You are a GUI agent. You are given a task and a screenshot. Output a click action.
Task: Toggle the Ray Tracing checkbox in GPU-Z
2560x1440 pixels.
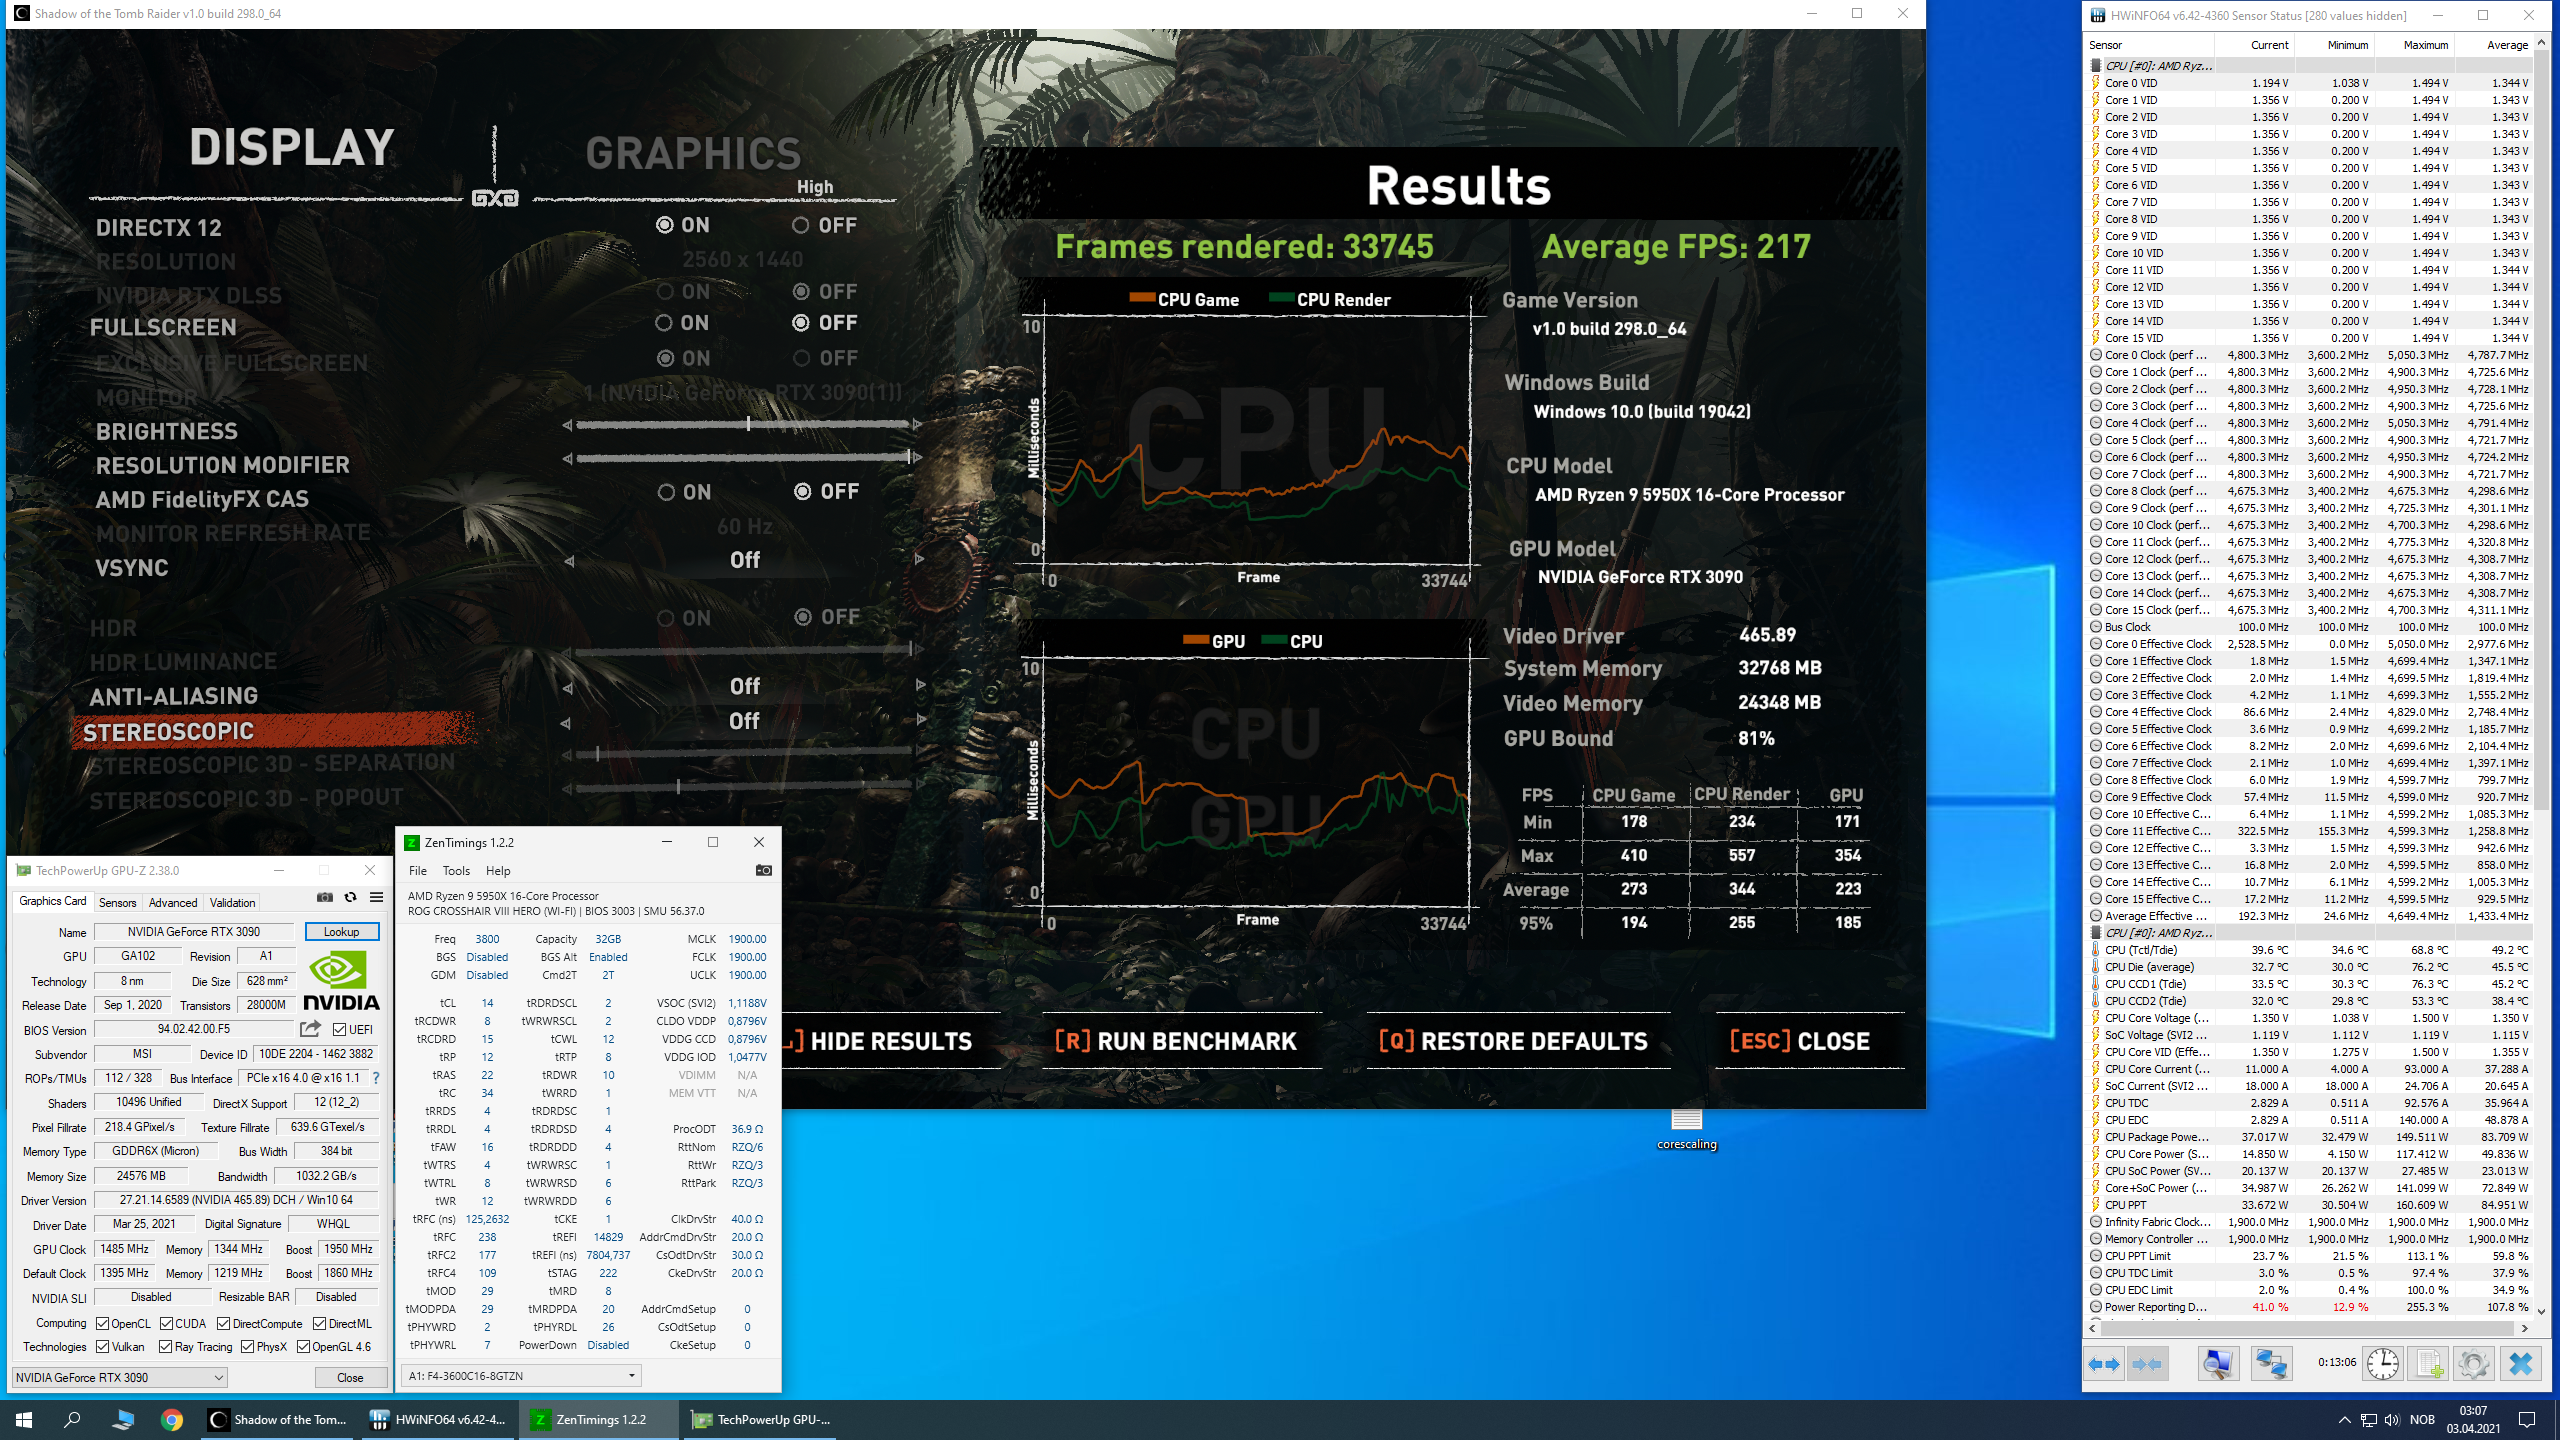click(x=166, y=1347)
